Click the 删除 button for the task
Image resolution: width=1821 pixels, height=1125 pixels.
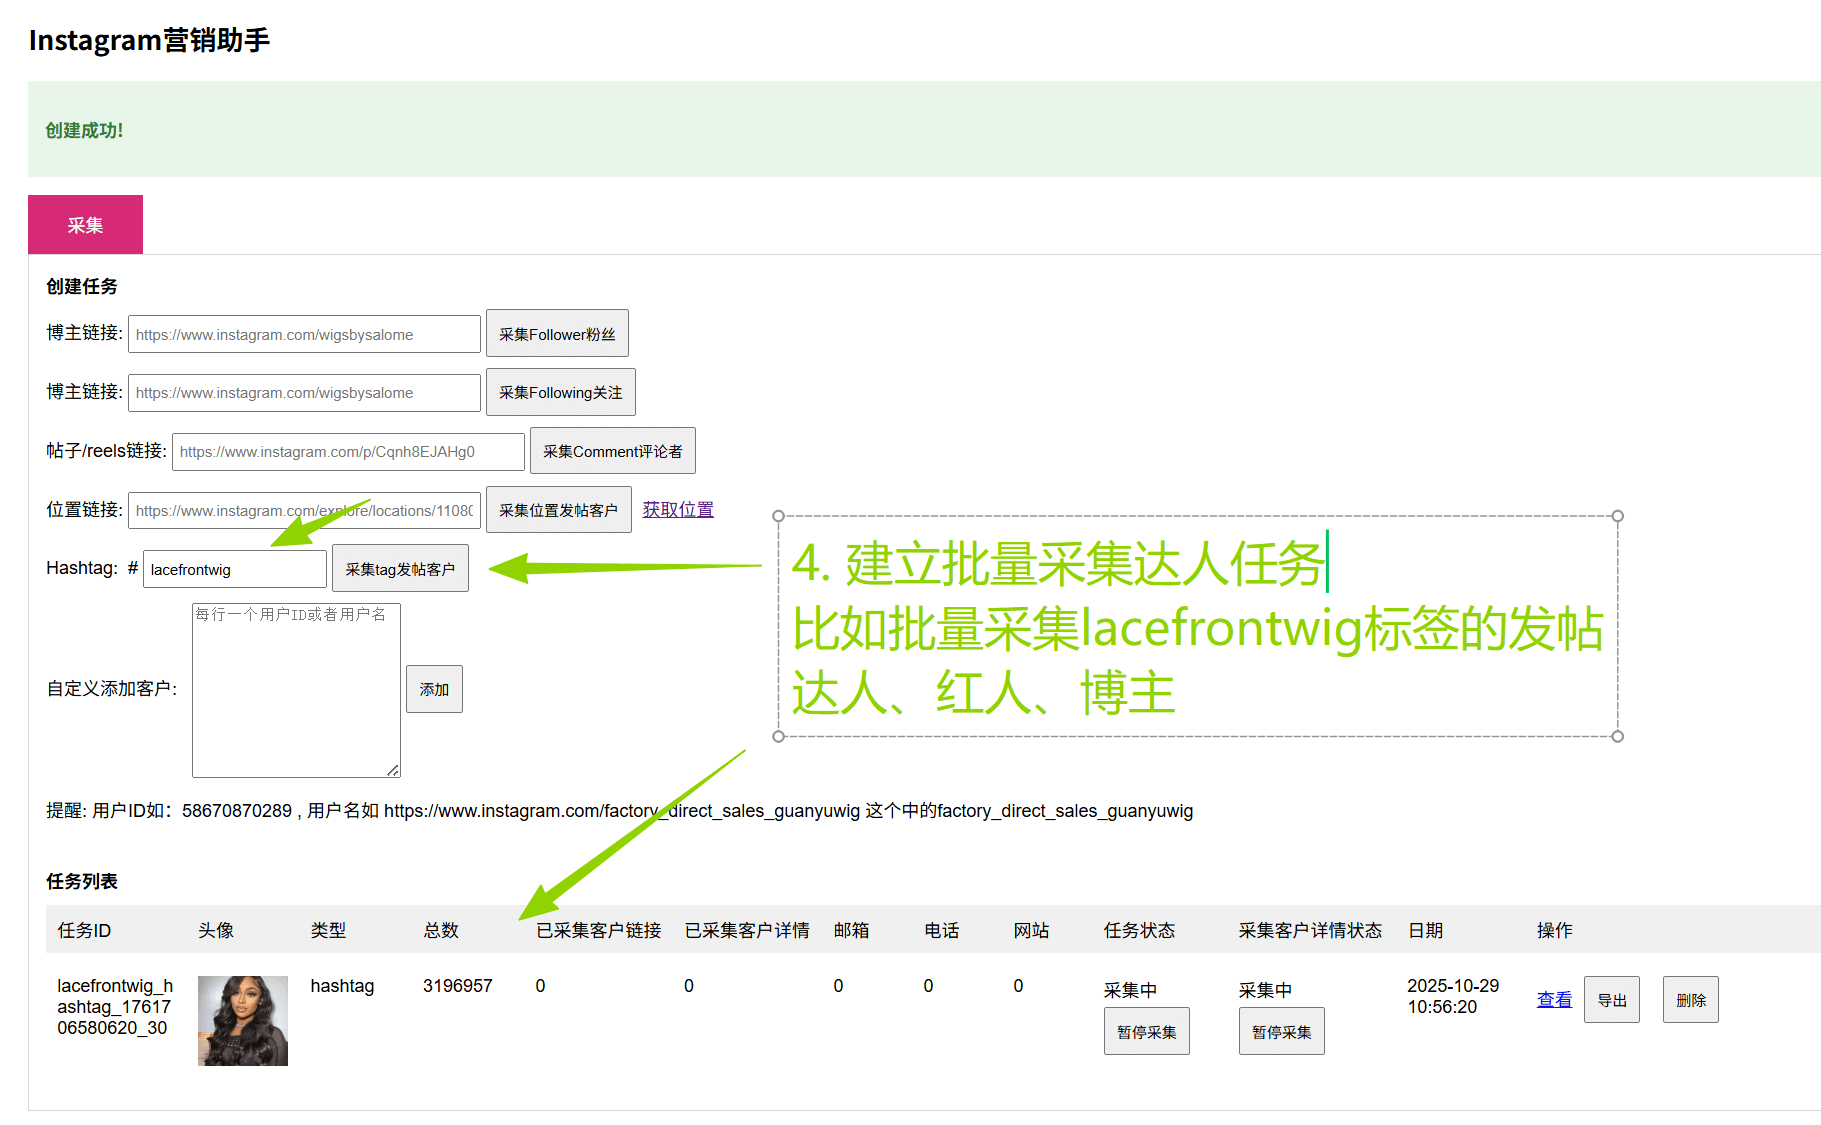click(1690, 1000)
